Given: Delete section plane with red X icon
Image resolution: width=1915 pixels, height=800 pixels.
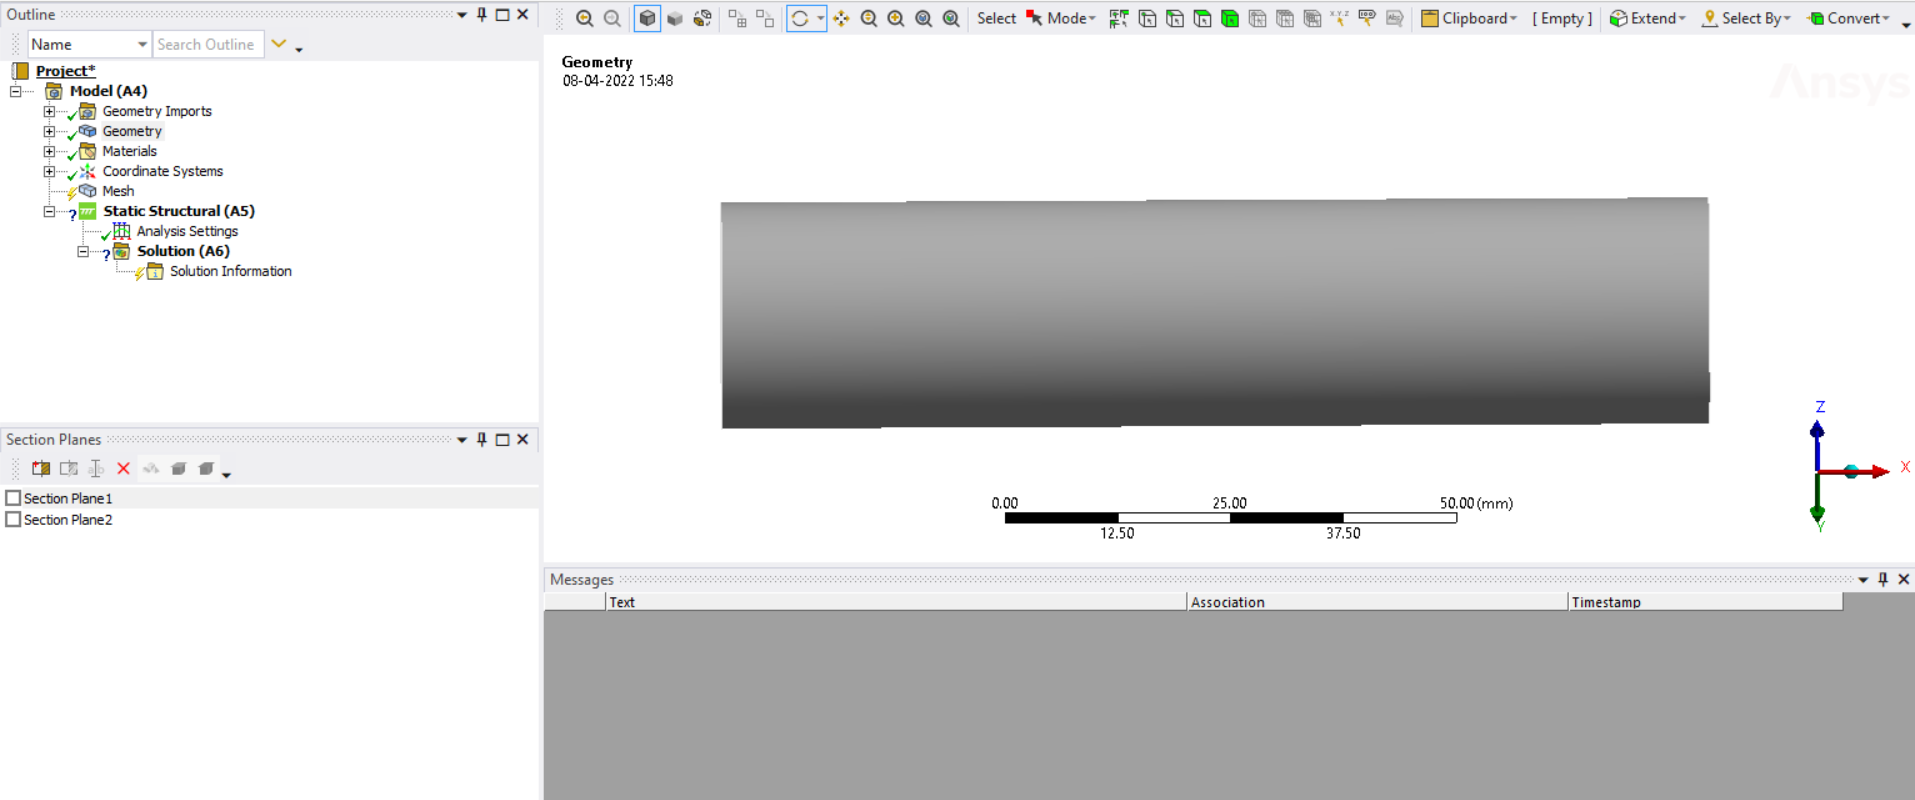Looking at the screenshot, I should tap(124, 468).
